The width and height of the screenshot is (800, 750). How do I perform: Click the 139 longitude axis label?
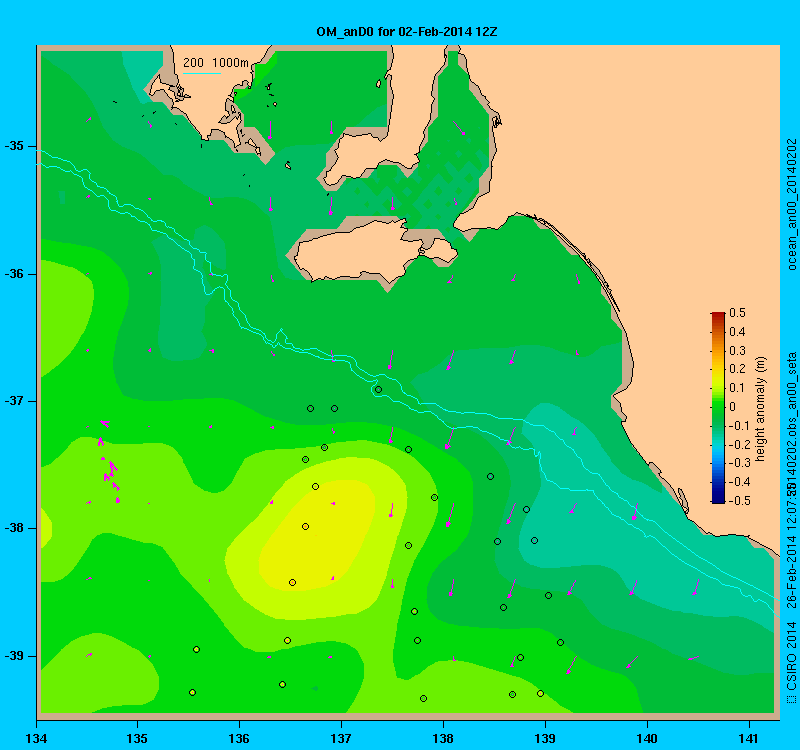[545, 738]
